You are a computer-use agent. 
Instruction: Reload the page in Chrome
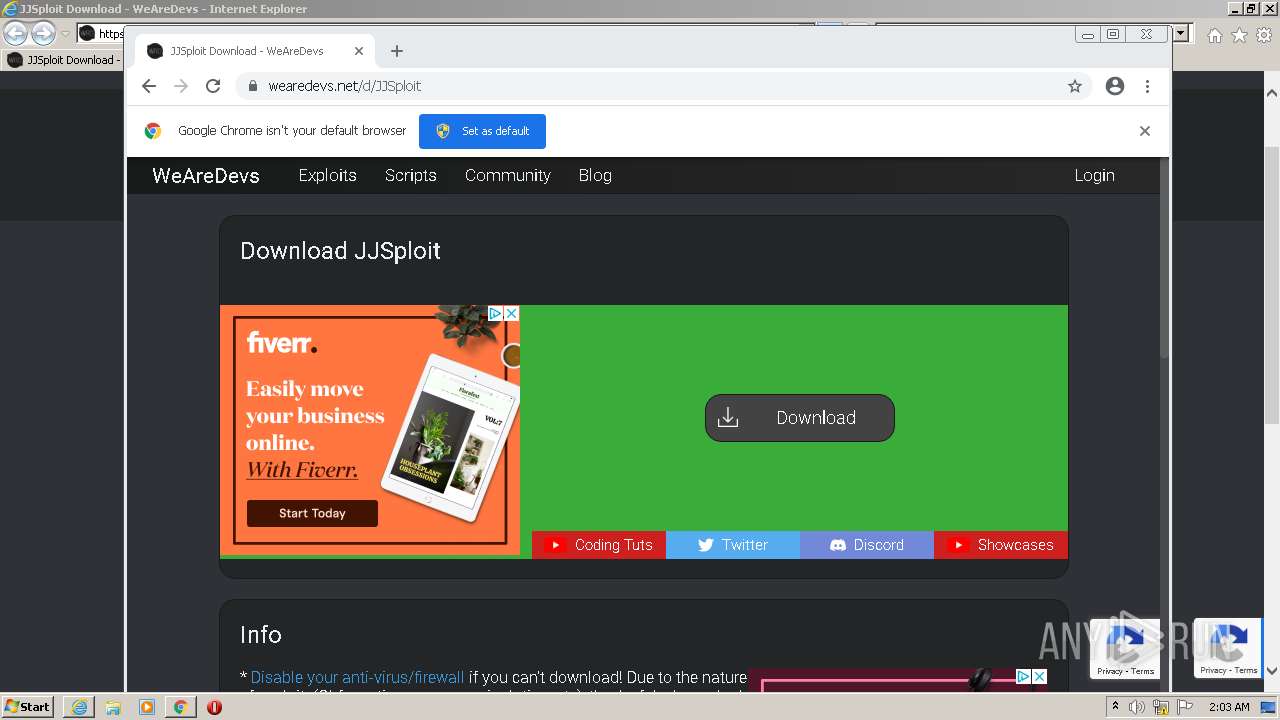click(213, 86)
